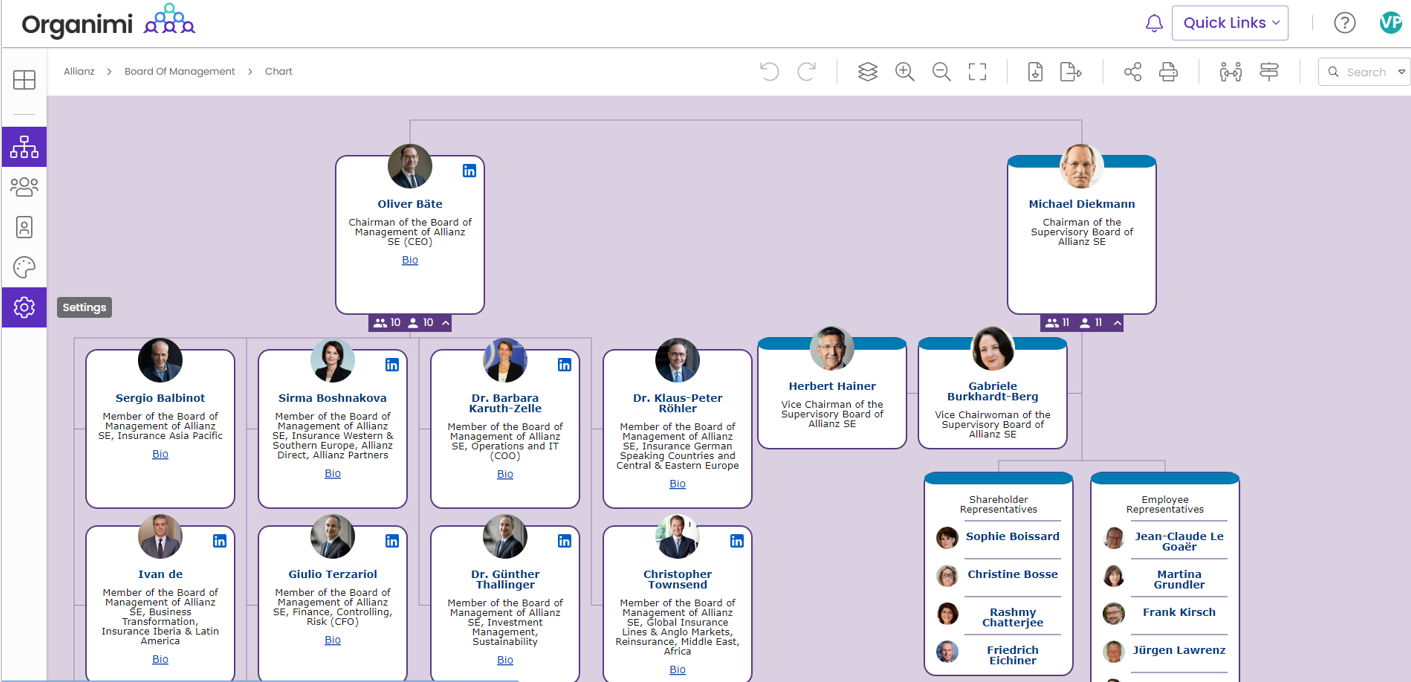Click in the Search input field
The image size is (1411, 682).
pos(1364,72)
